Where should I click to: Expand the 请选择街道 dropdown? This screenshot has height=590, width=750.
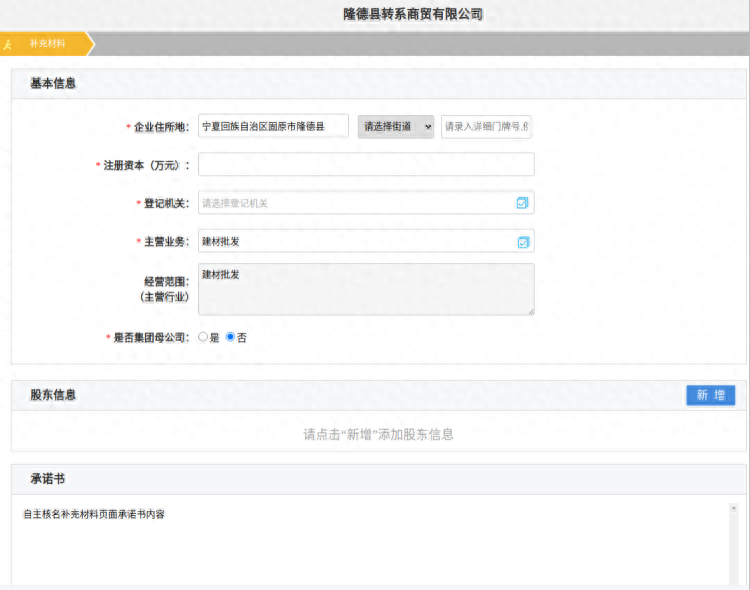[x=396, y=126]
